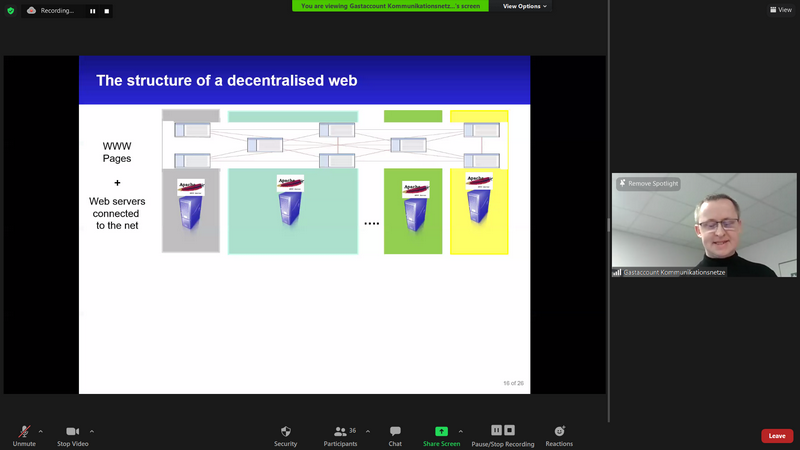Image resolution: width=800 pixels, height=450 pixels.
Task: Click the Pause/Stop Recording control
Action: [x=503, y=436]
